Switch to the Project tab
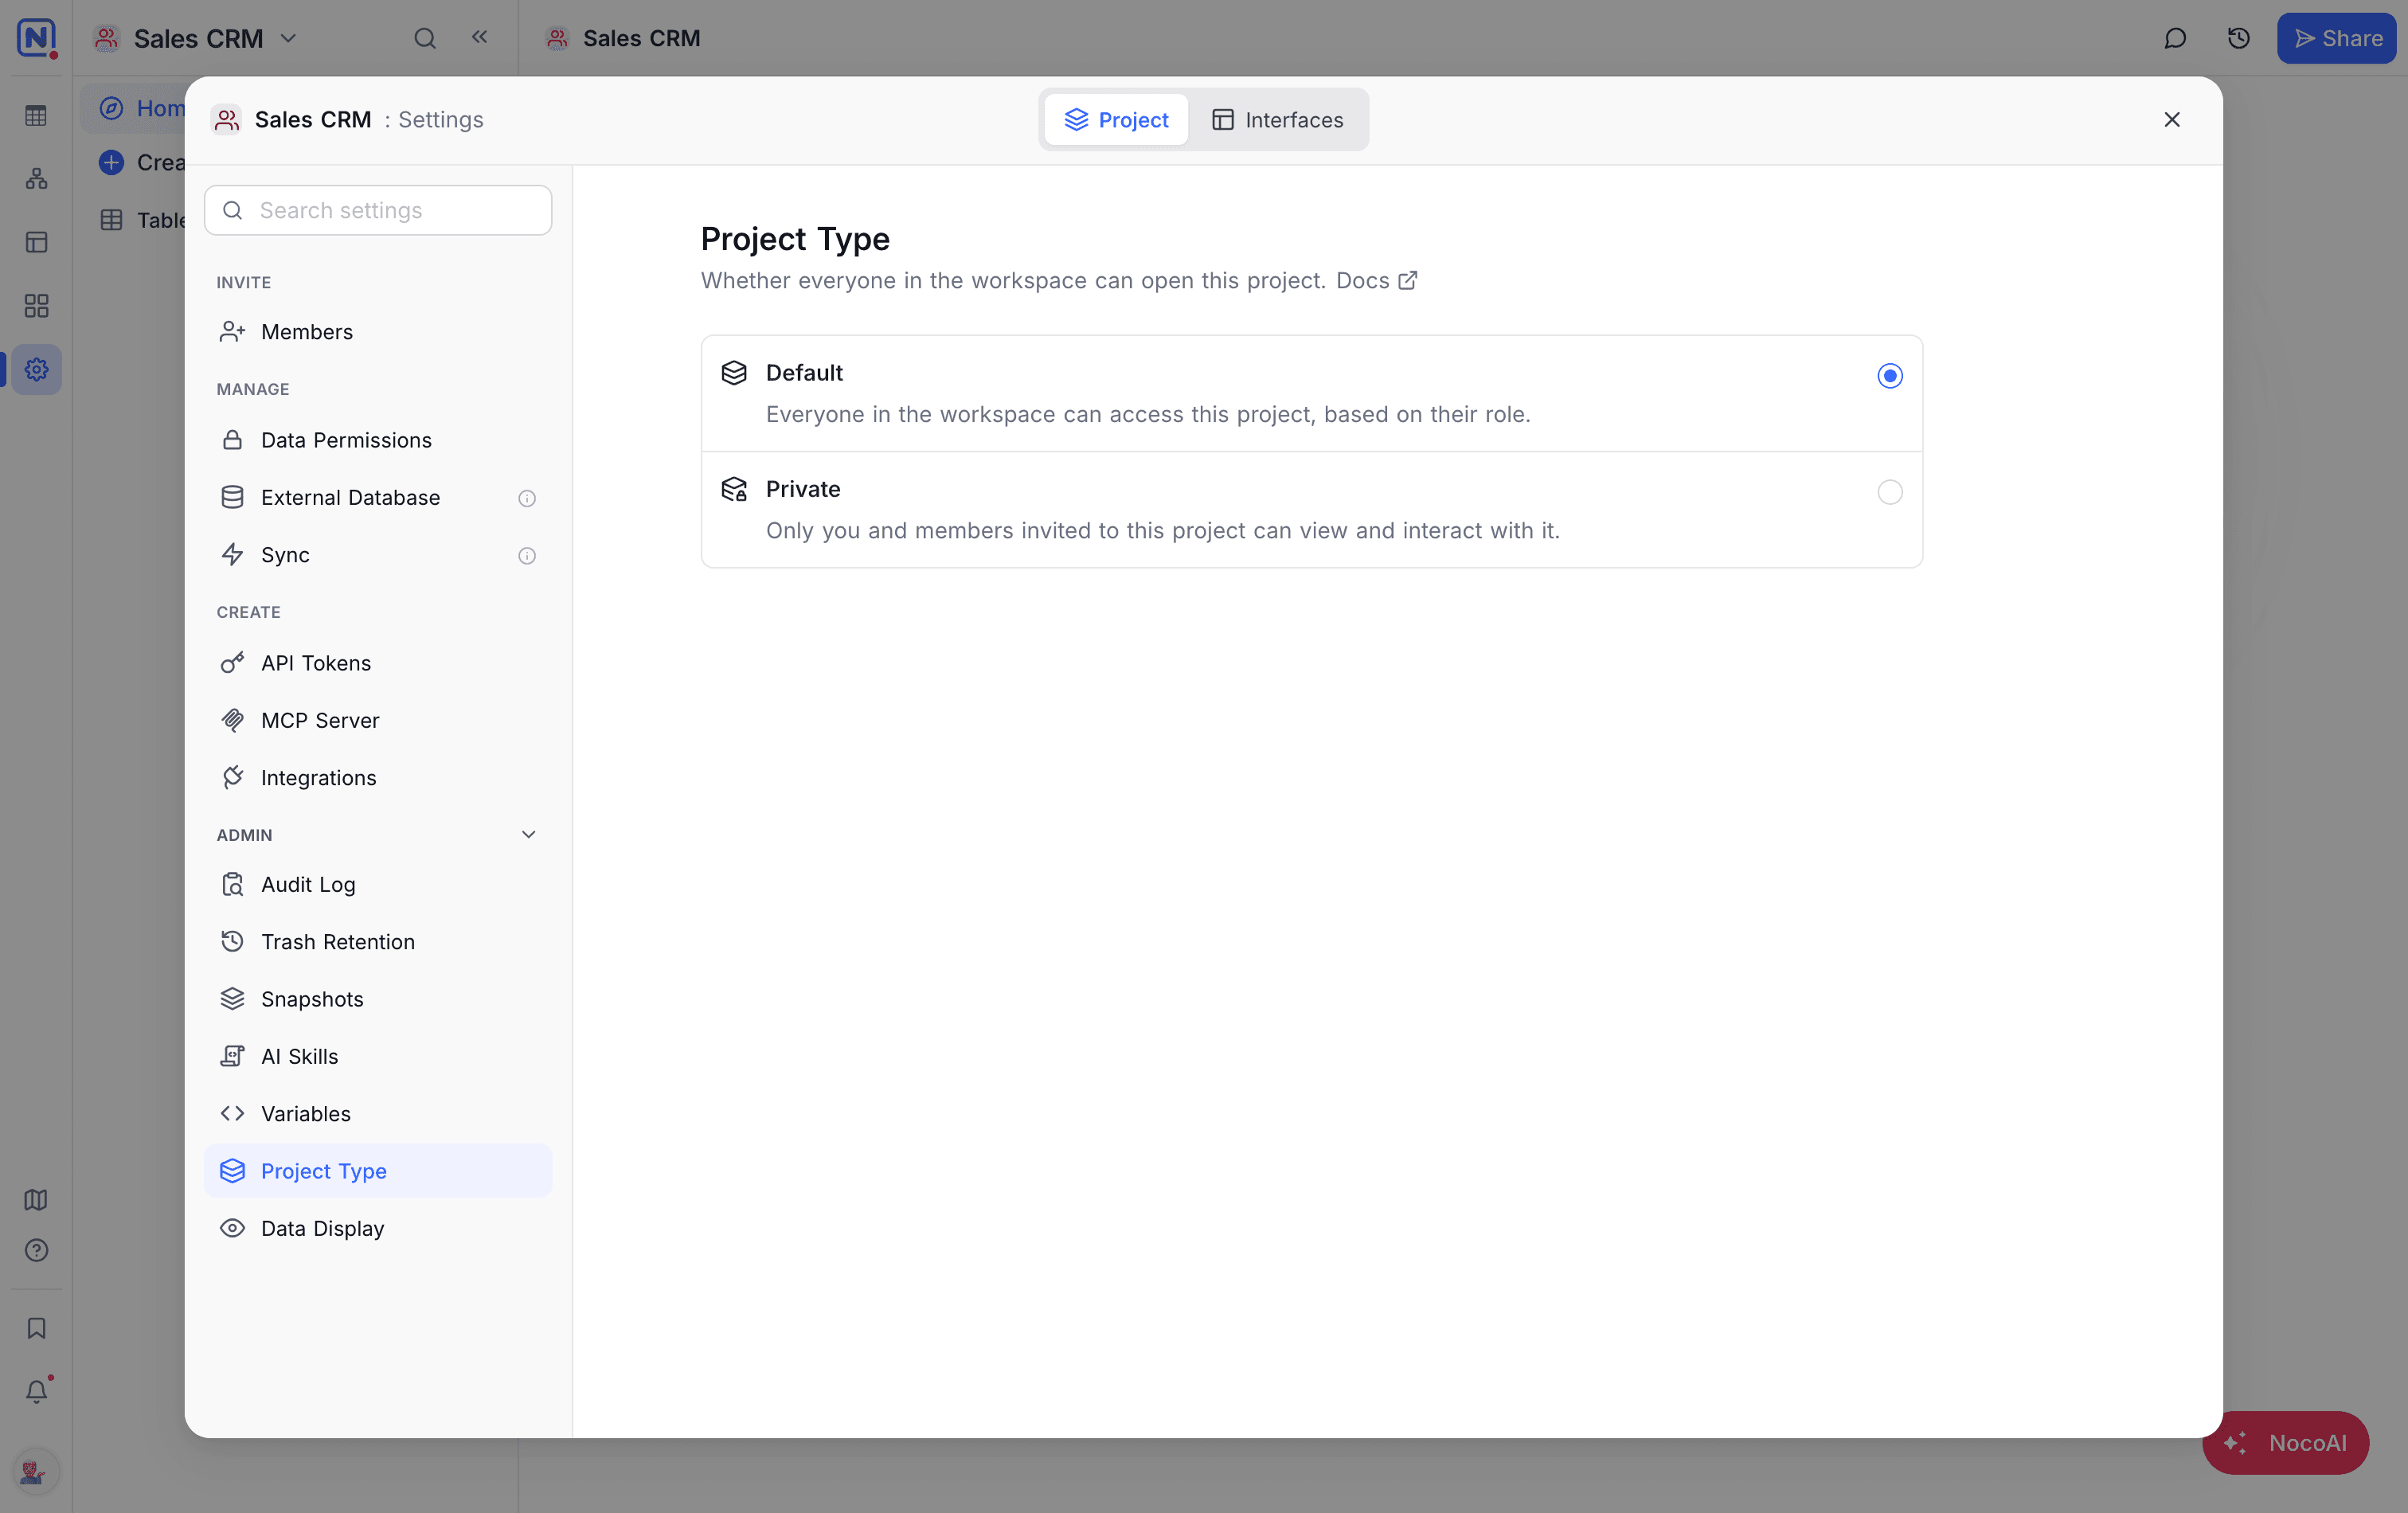2408x1513 pixels. click(x=1116, y=120)
